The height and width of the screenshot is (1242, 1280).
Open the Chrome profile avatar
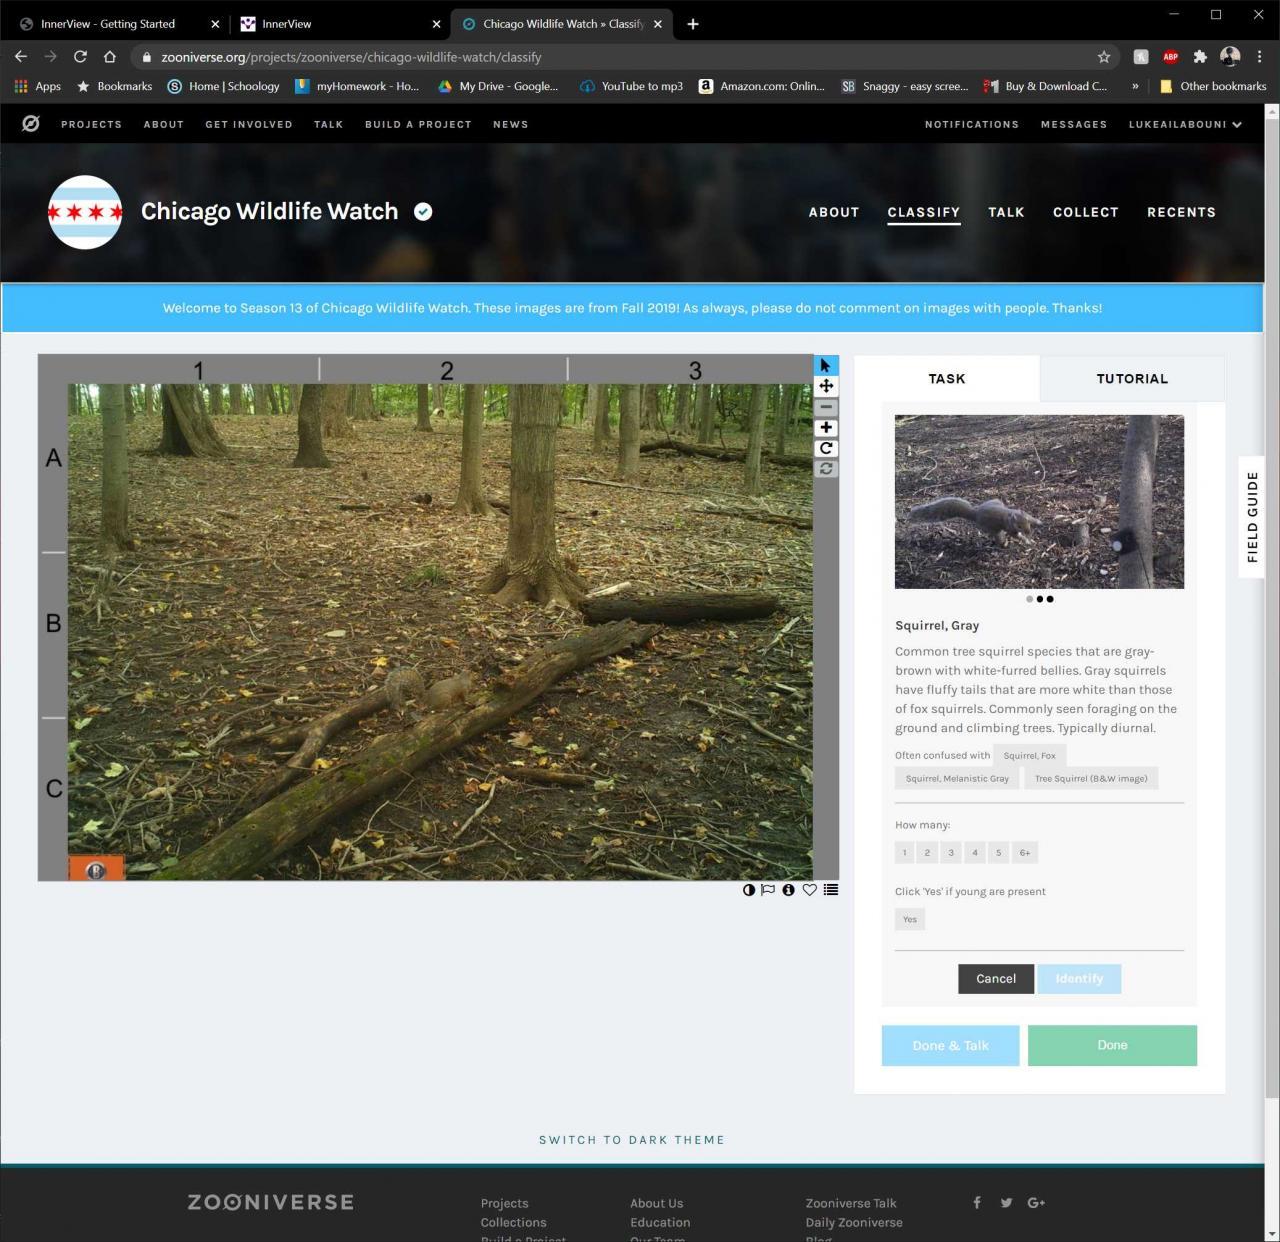1230,57
